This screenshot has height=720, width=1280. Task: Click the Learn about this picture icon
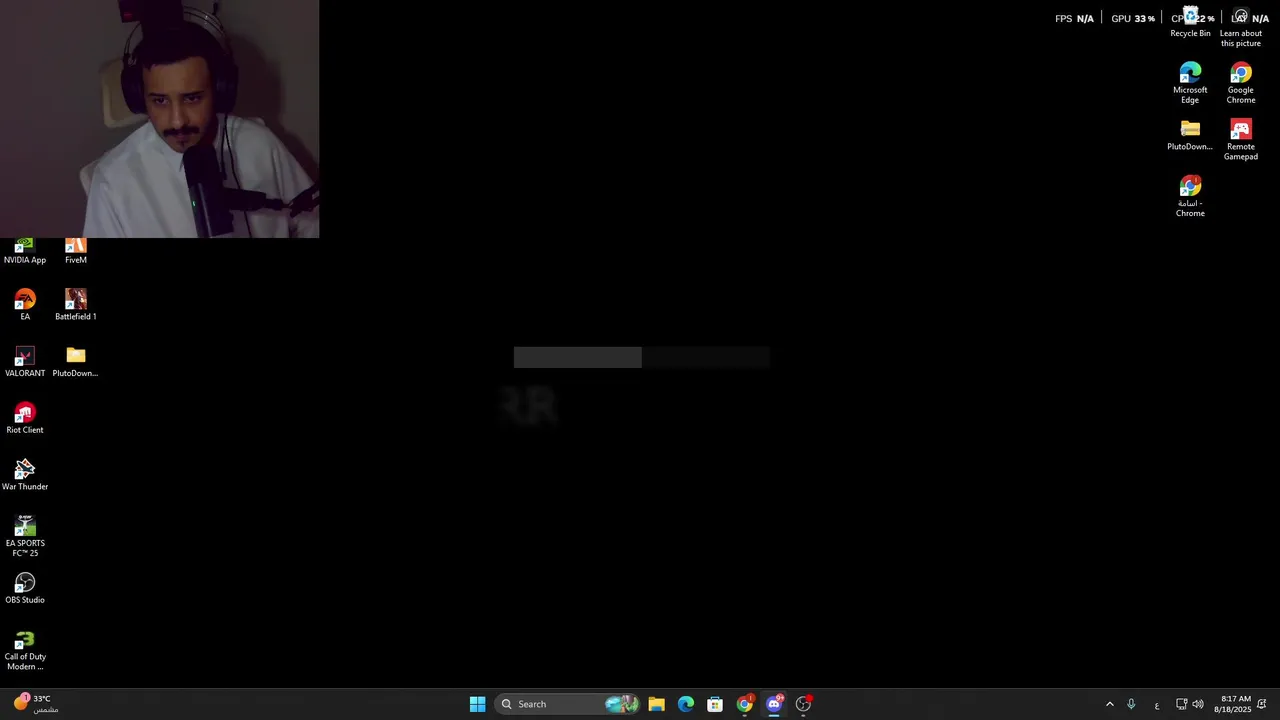point(1241,27)
